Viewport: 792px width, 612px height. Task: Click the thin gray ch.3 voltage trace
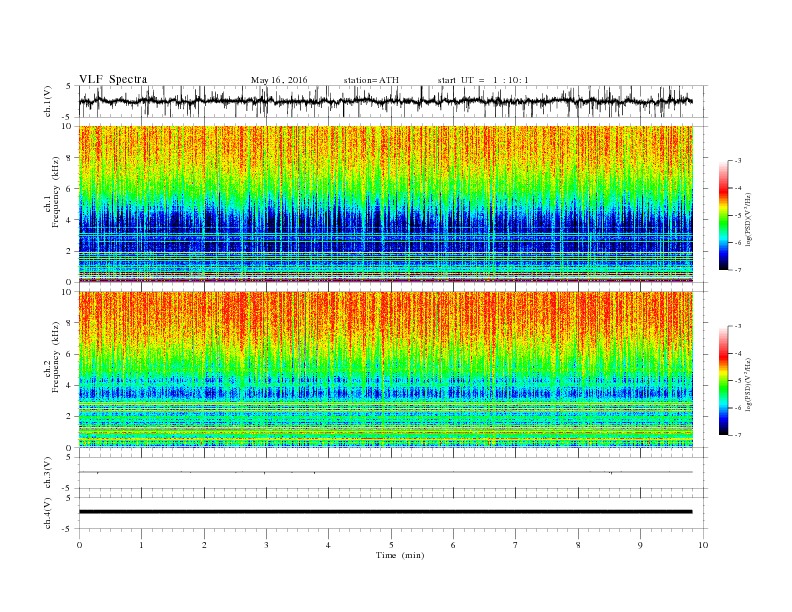click(385, 472)
